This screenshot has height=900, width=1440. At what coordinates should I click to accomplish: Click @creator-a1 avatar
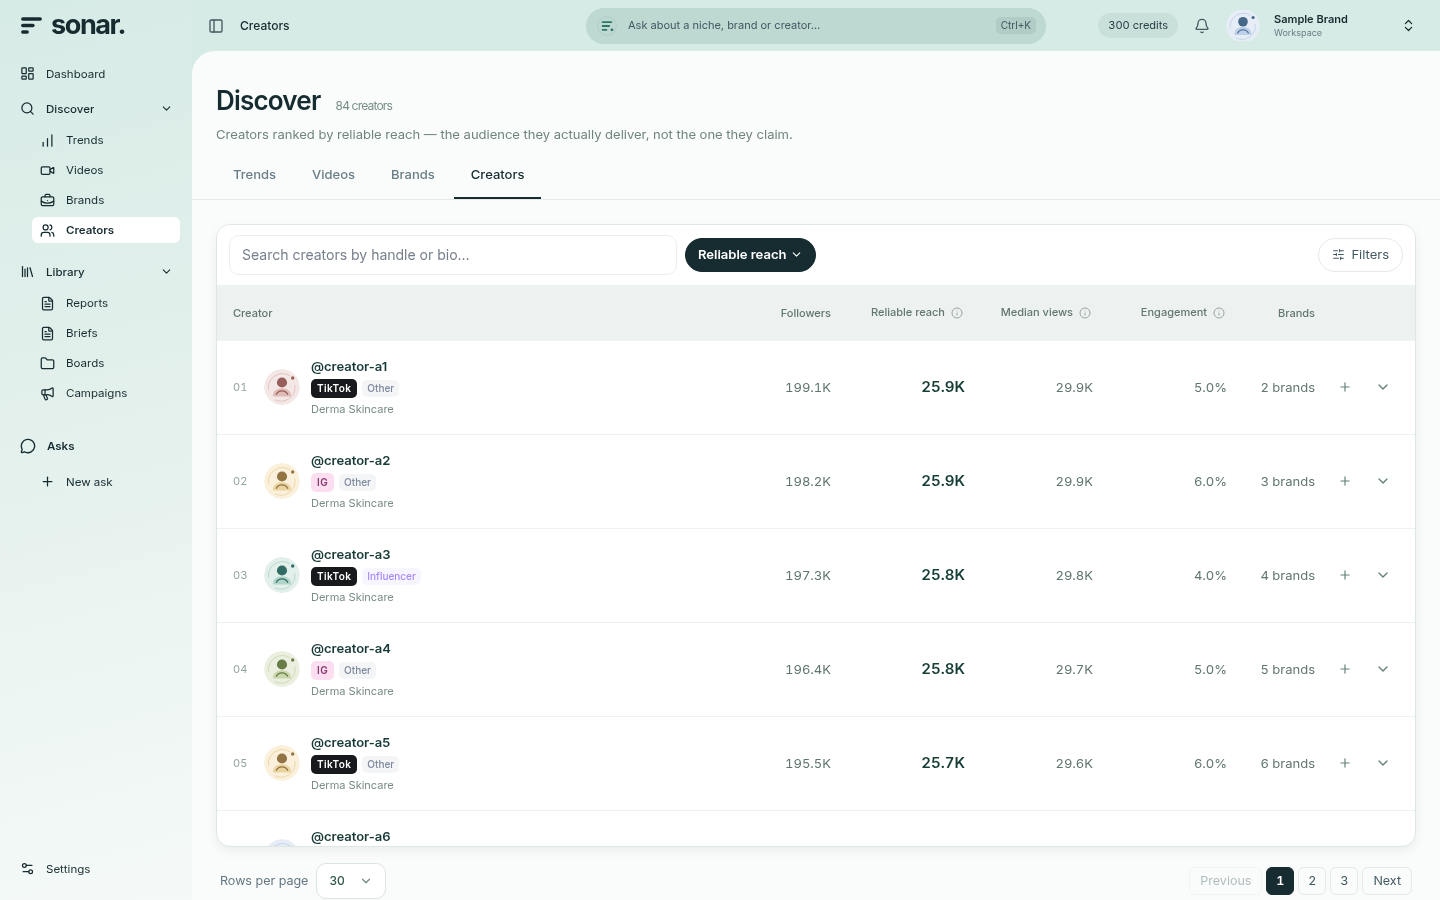coord(282,387)
